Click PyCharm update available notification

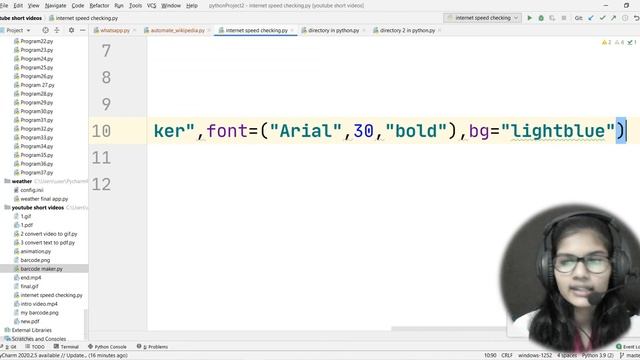coord(64,356)
